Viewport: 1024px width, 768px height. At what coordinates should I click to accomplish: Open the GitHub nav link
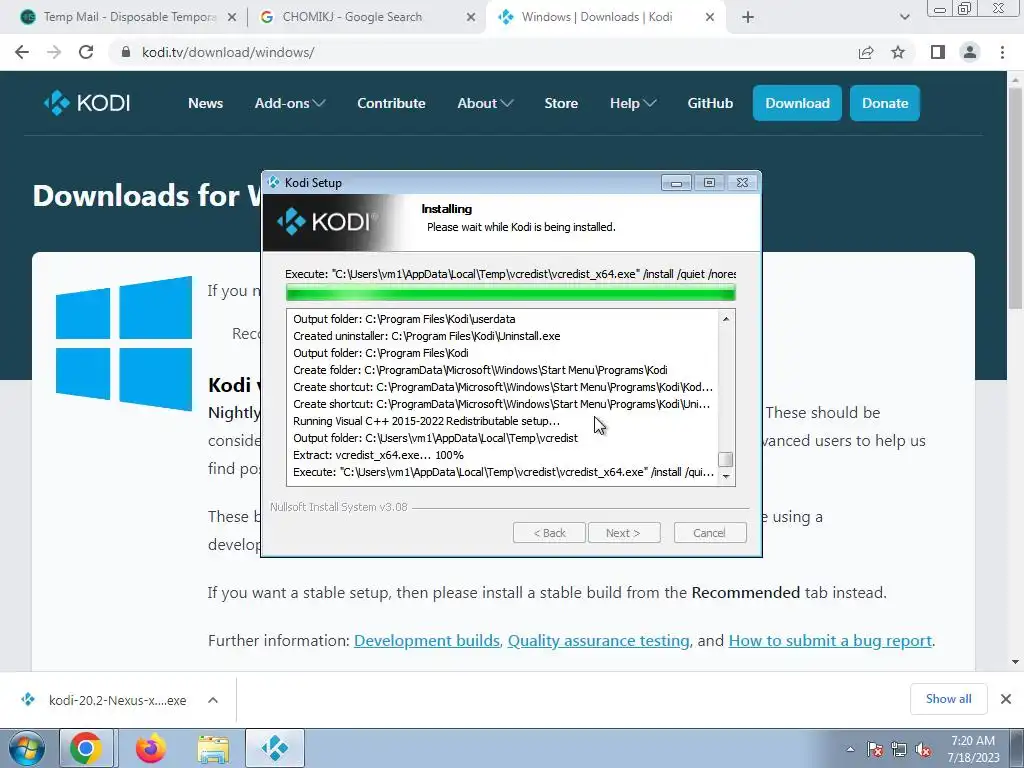(710, 103)
